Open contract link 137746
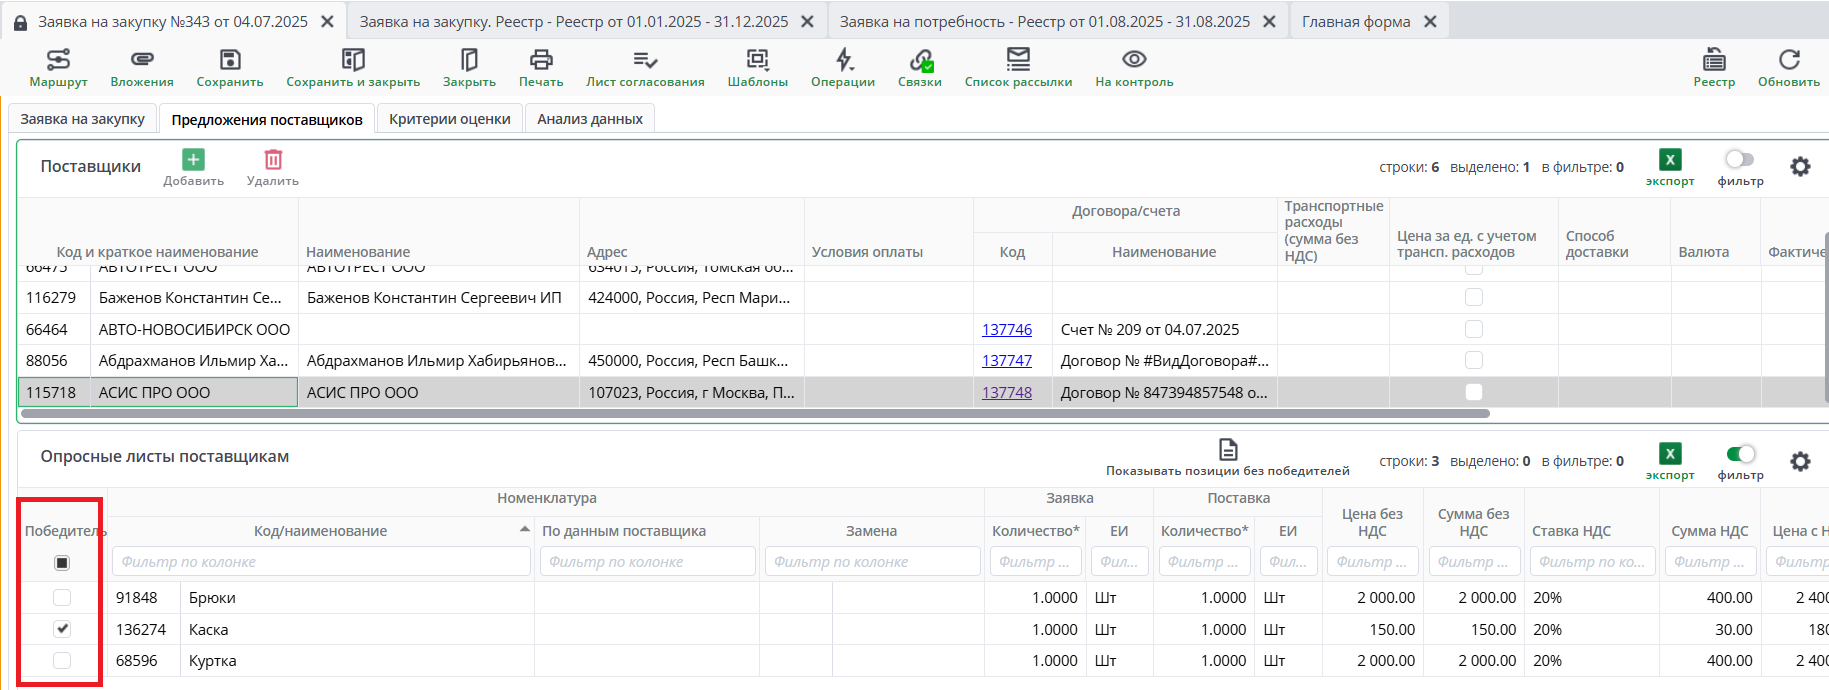This screenshot has height=690, width=1829. (1006, 329)
